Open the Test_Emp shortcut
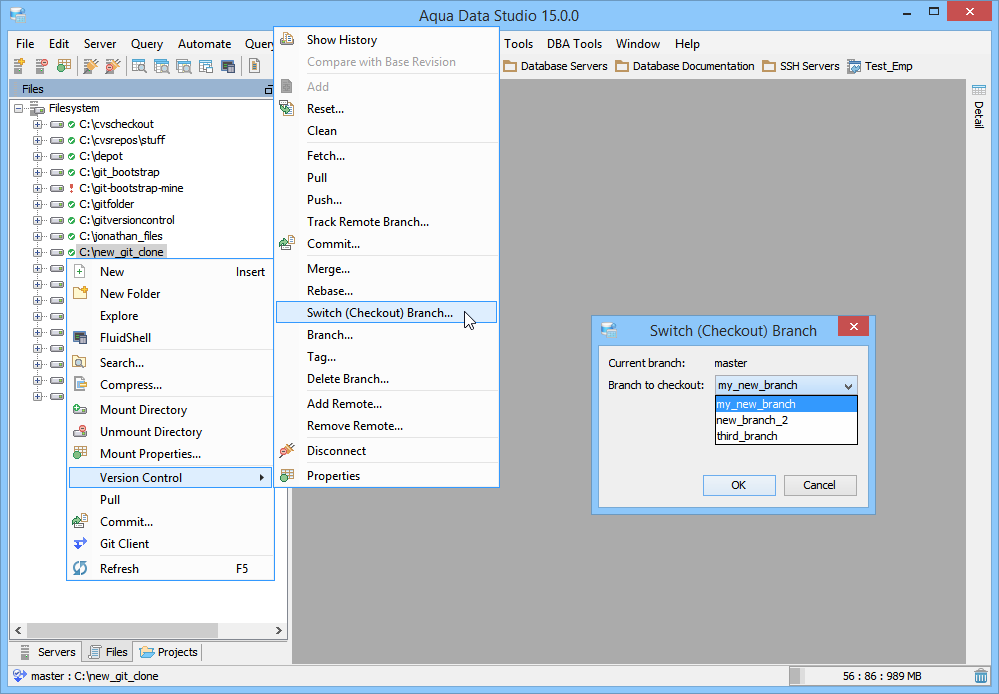Image resolution: width=999 pixels, height=694 pixels. 880,66
